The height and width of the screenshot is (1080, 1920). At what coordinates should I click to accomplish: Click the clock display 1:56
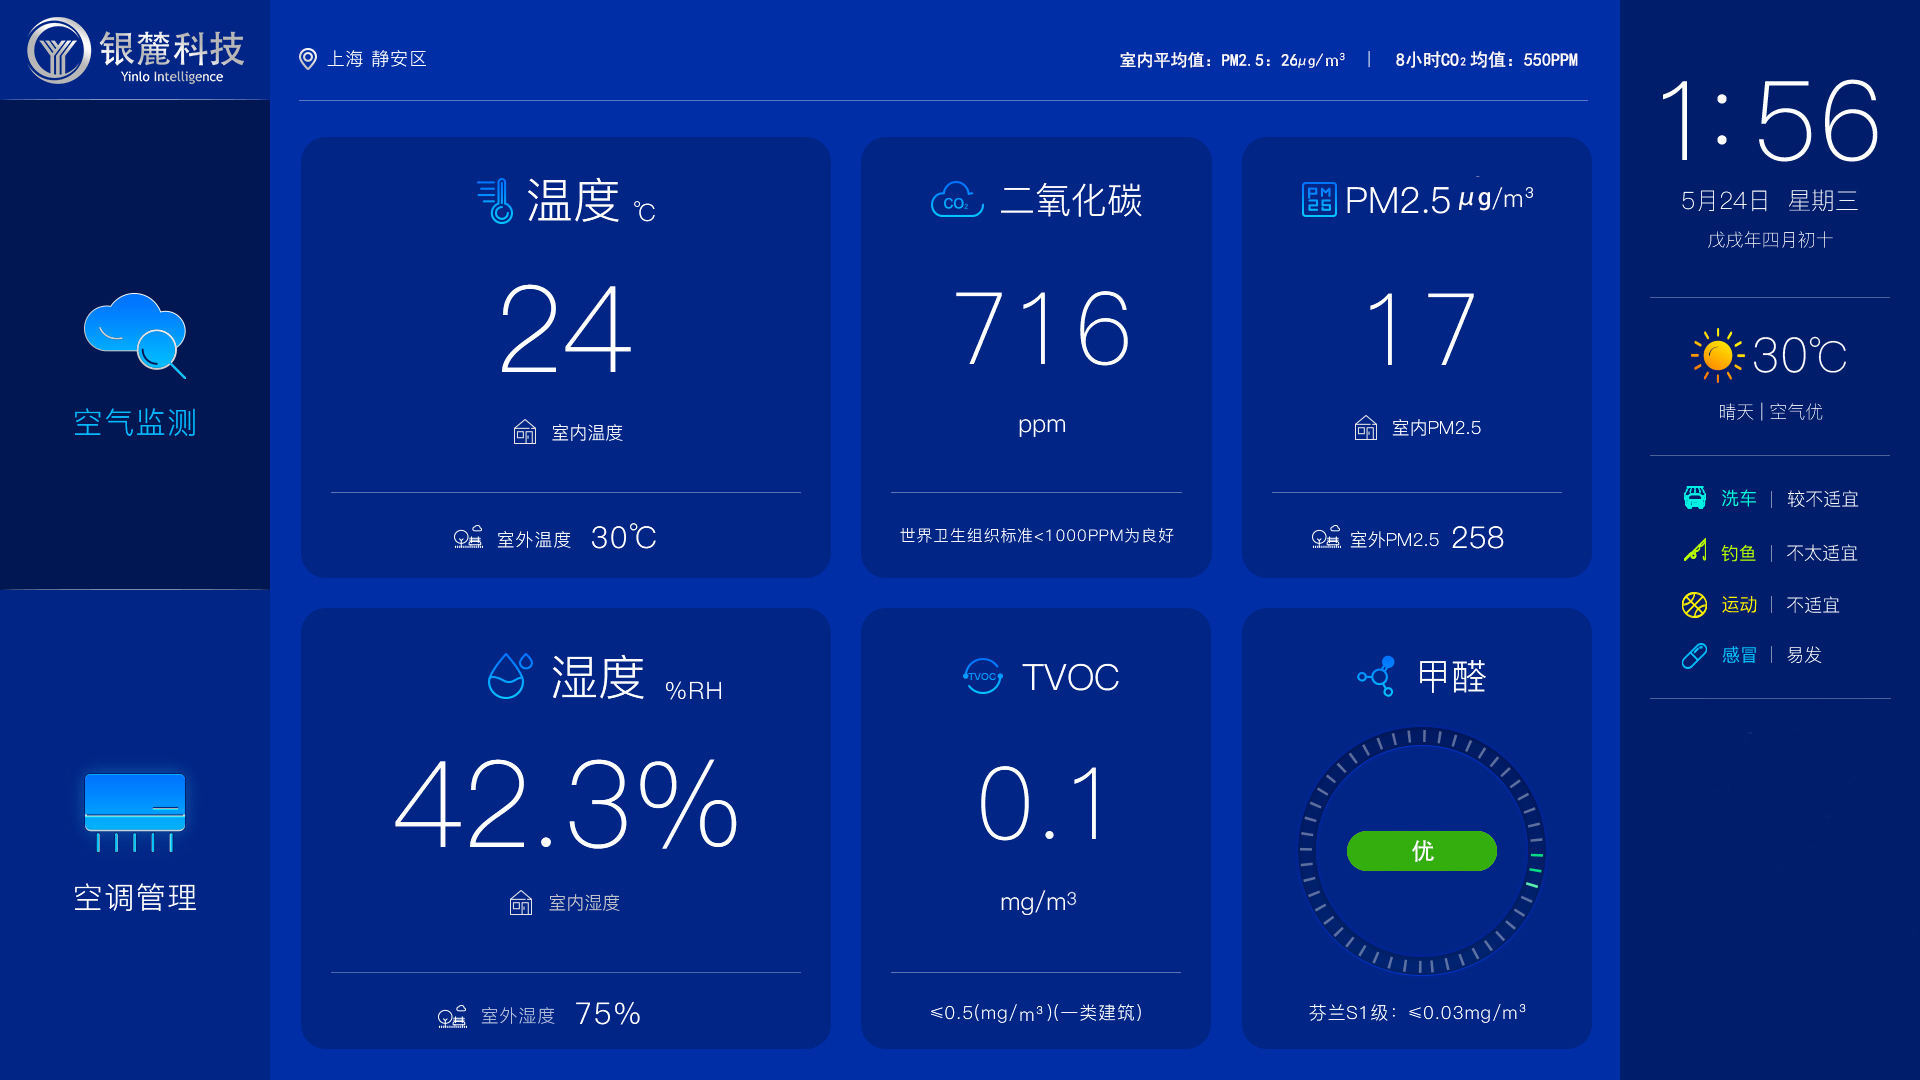pos(1770,122)
